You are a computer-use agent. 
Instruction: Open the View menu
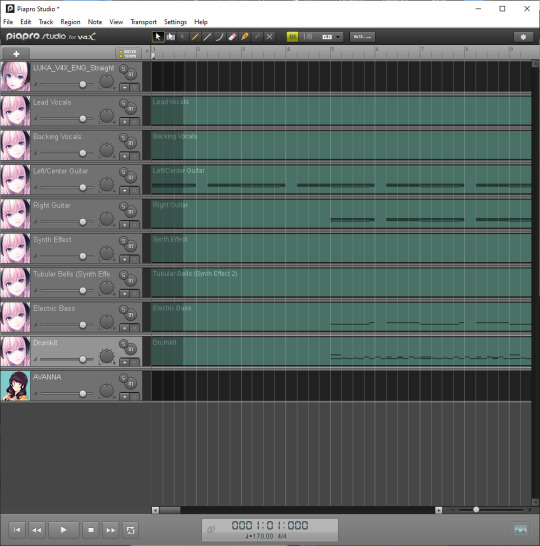pyautogui.click(x=116, y=22)
